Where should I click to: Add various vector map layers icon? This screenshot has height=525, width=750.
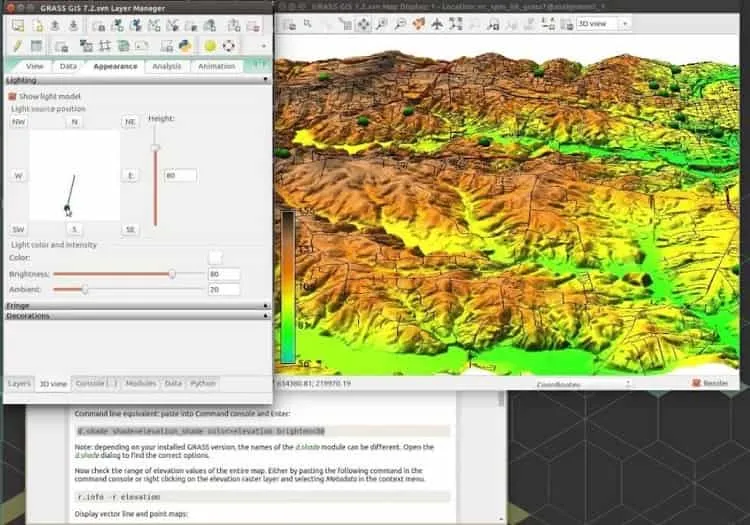(173, 25)
